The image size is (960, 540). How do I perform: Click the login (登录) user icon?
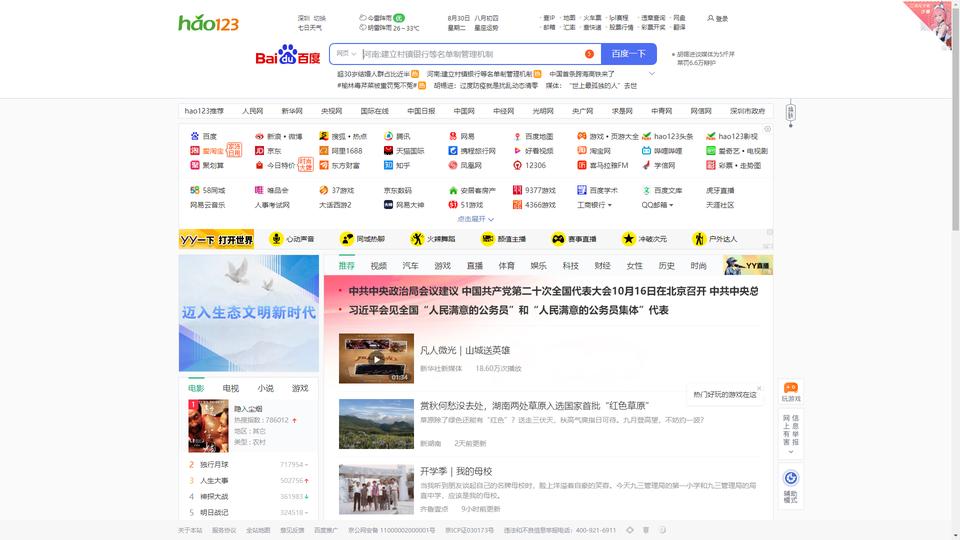tap(710, 18)
